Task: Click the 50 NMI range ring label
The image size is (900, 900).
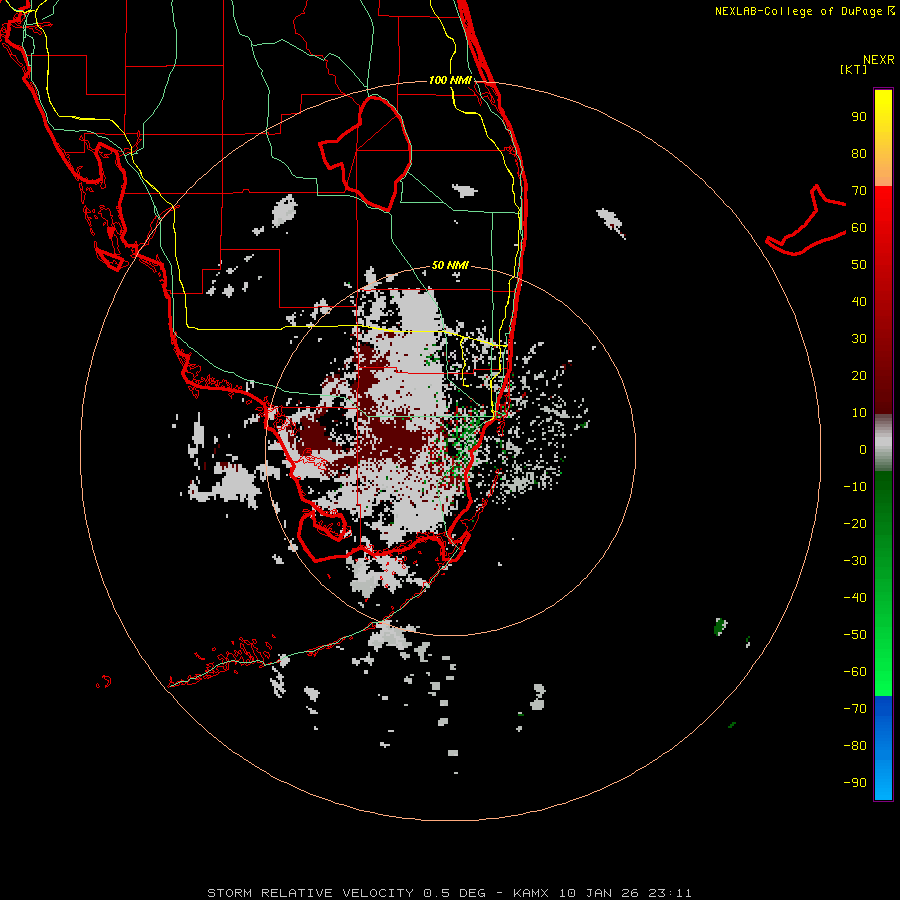Action: (x=450, y=265)
